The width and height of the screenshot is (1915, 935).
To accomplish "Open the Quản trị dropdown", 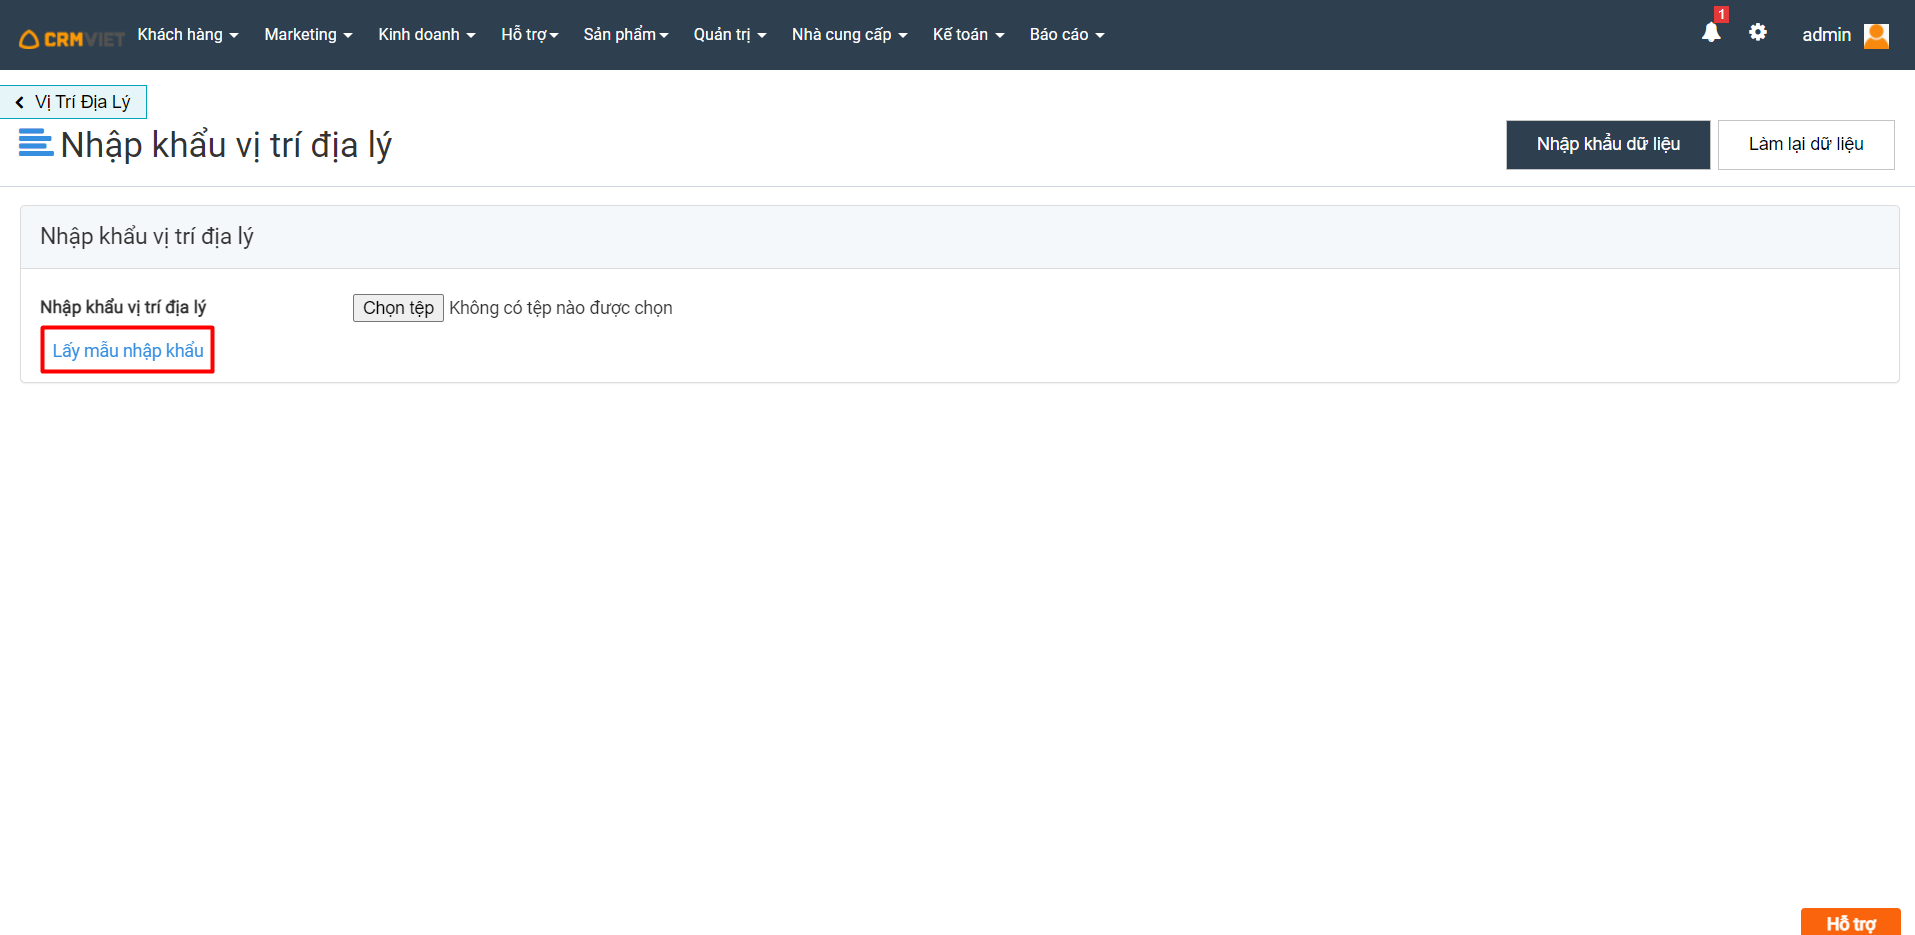I will click(730, 35).
